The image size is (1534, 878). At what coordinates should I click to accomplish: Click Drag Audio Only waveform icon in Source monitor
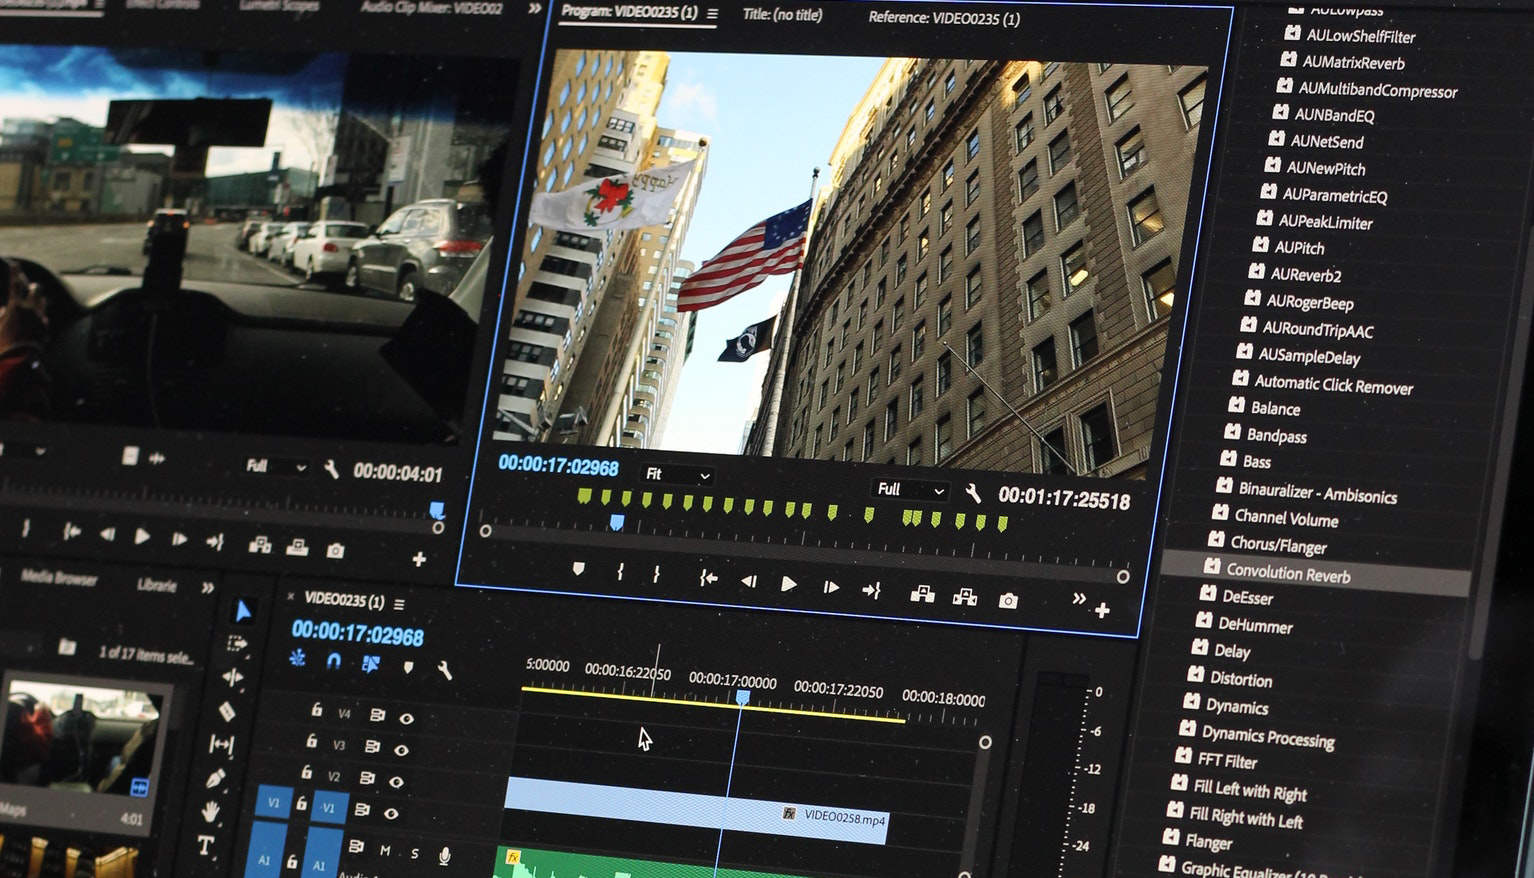[157, 459]
